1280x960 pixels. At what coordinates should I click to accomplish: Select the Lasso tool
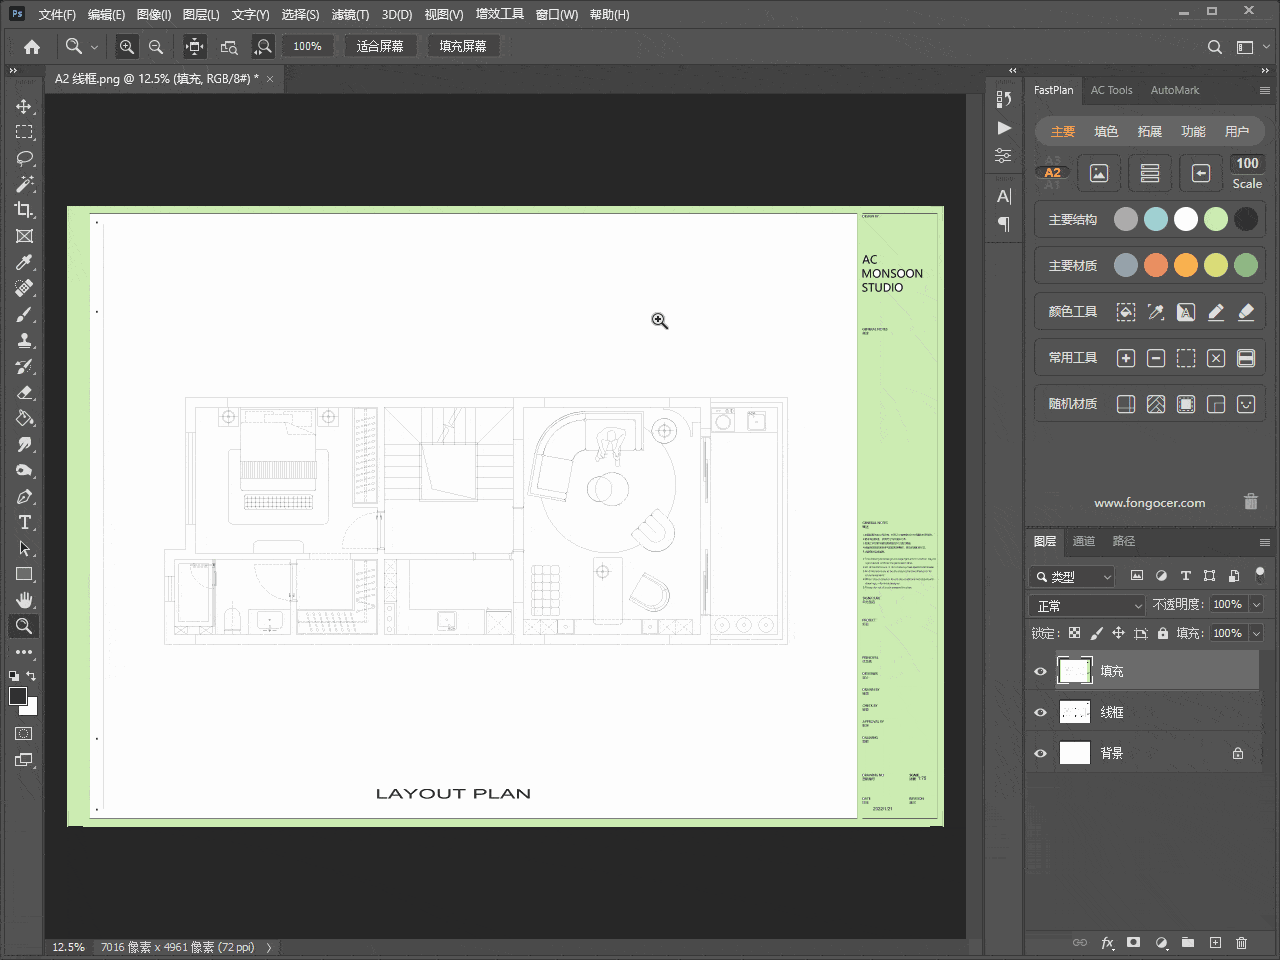(x=24, y=158)
